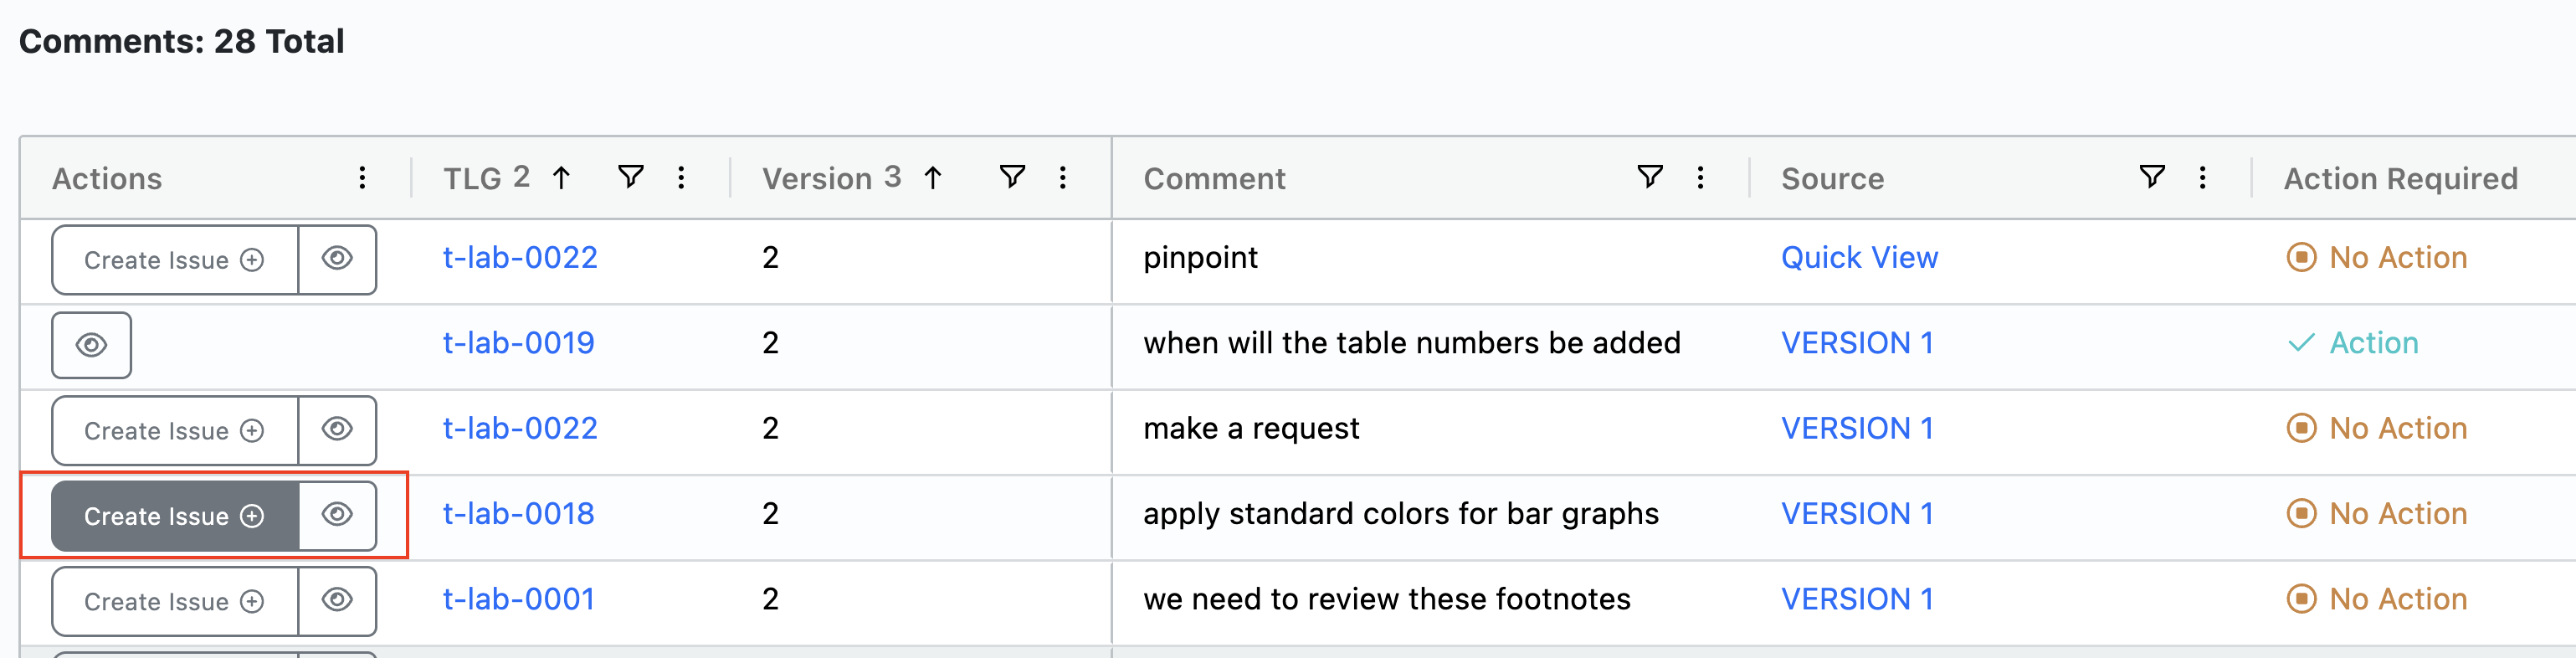This screenshot has width=2576, height=658.
Task: Toggle the eye icon on the t-lab-0019 row
Action: pyautogui.click(x=92, y=345)
